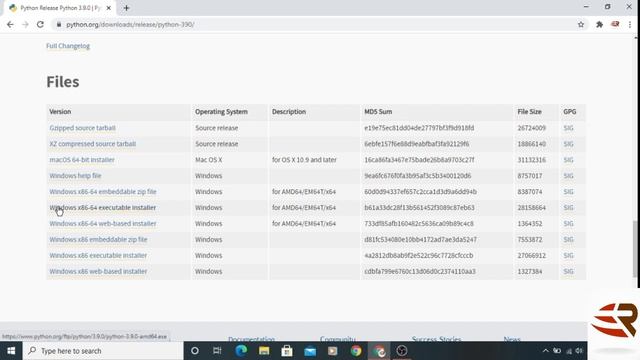640x360 pixels.
Task: Download Windows x86 executable installer
Action: click(98, 255)
